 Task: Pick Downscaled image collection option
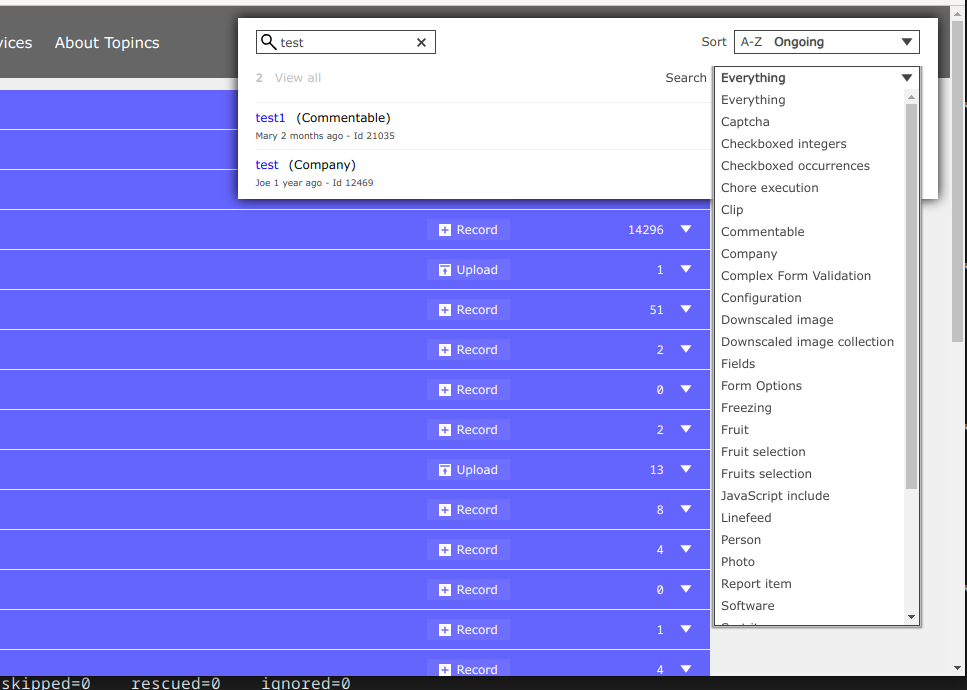pos(807,342)
